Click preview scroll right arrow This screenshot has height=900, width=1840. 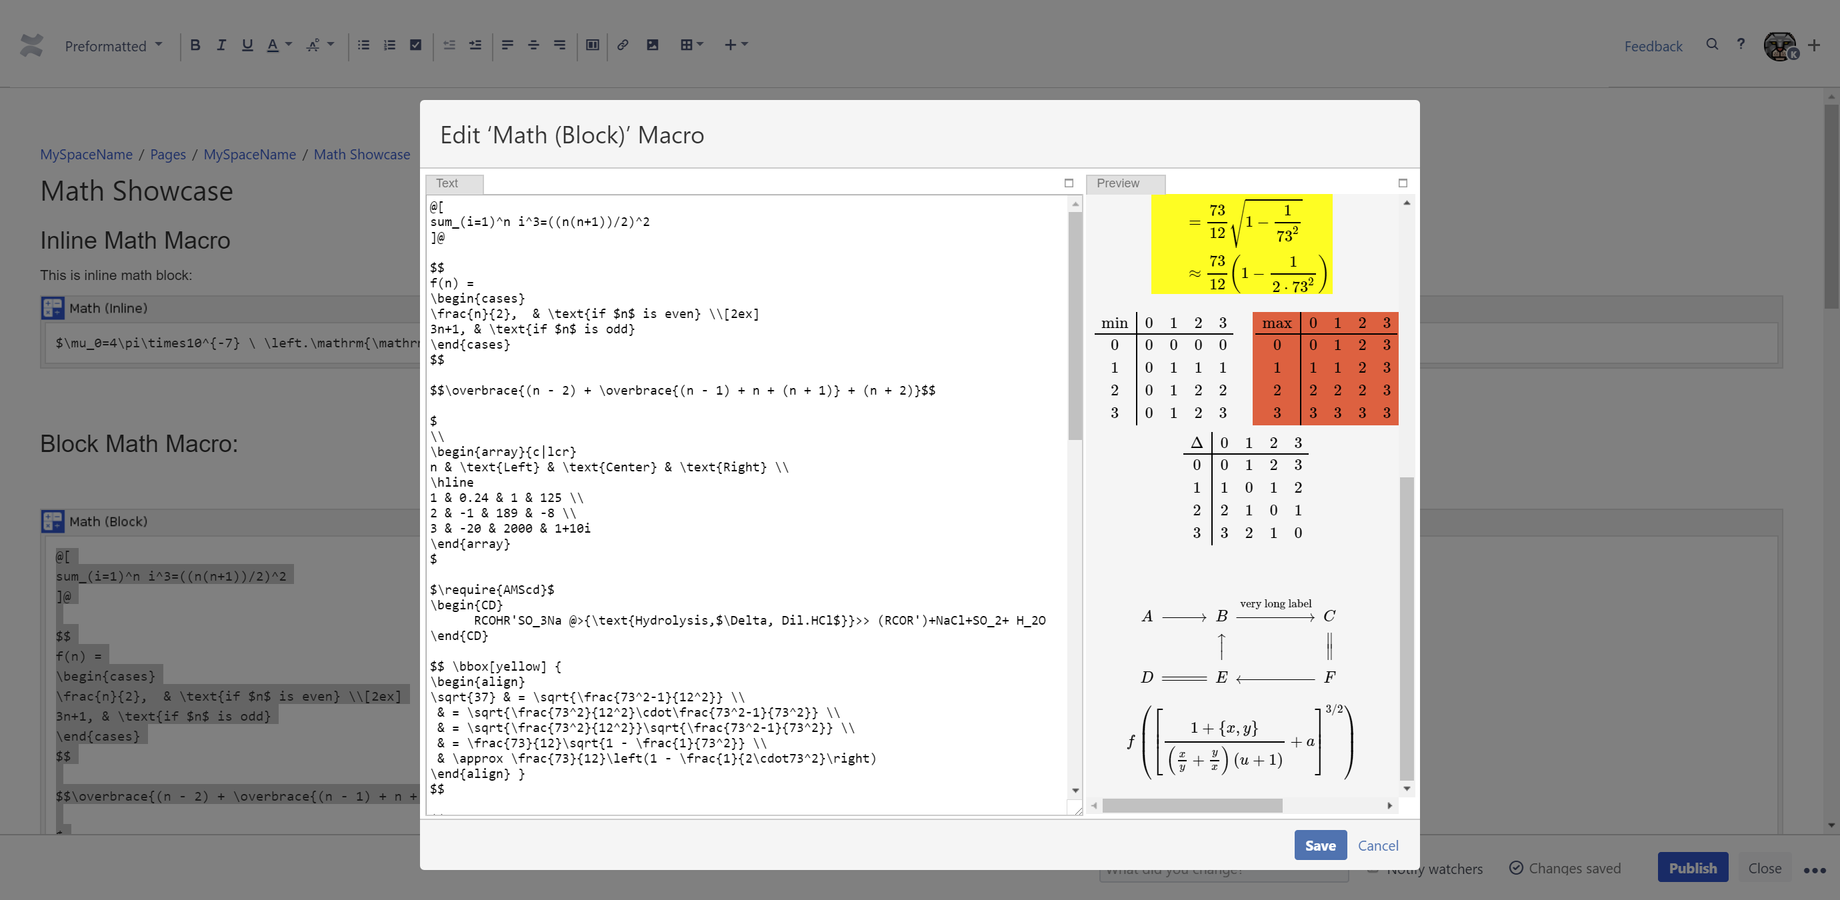[1389, 805]
